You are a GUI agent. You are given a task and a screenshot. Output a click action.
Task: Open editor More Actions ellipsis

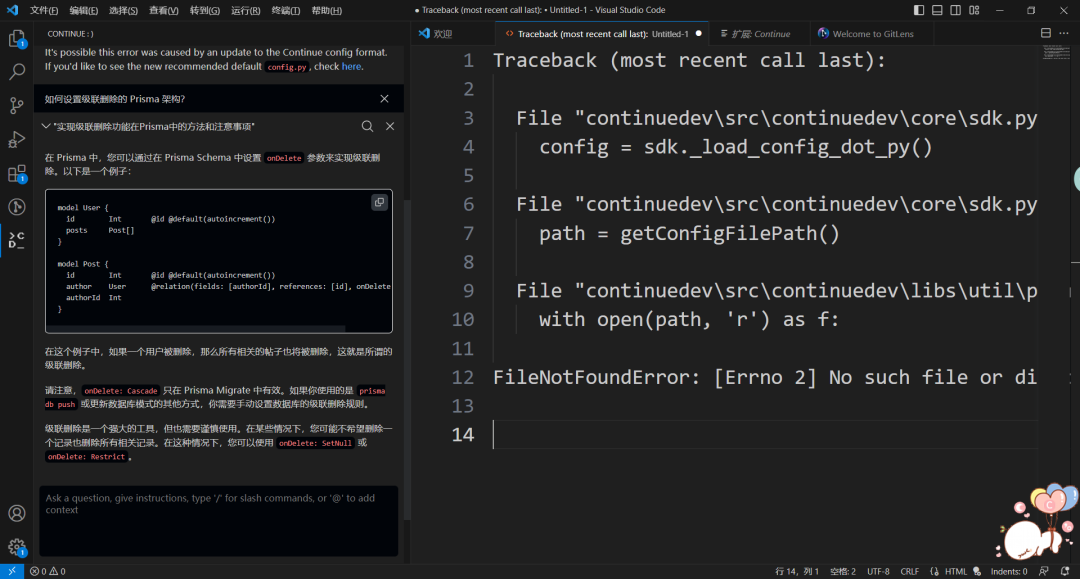(1064, 33)
